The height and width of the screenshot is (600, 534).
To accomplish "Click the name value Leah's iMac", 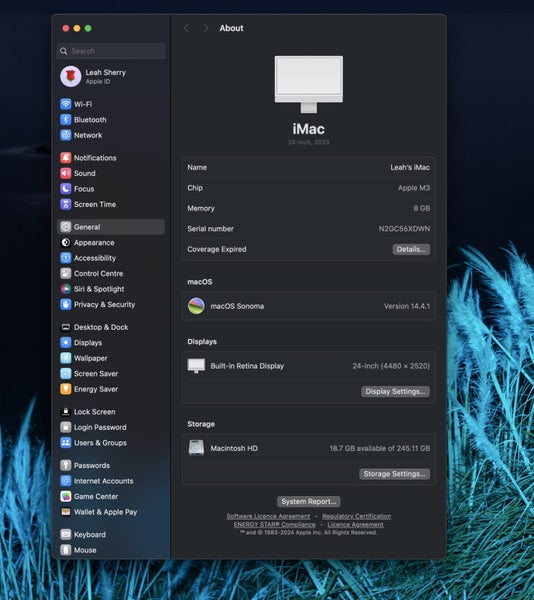I will coord(410,167).
